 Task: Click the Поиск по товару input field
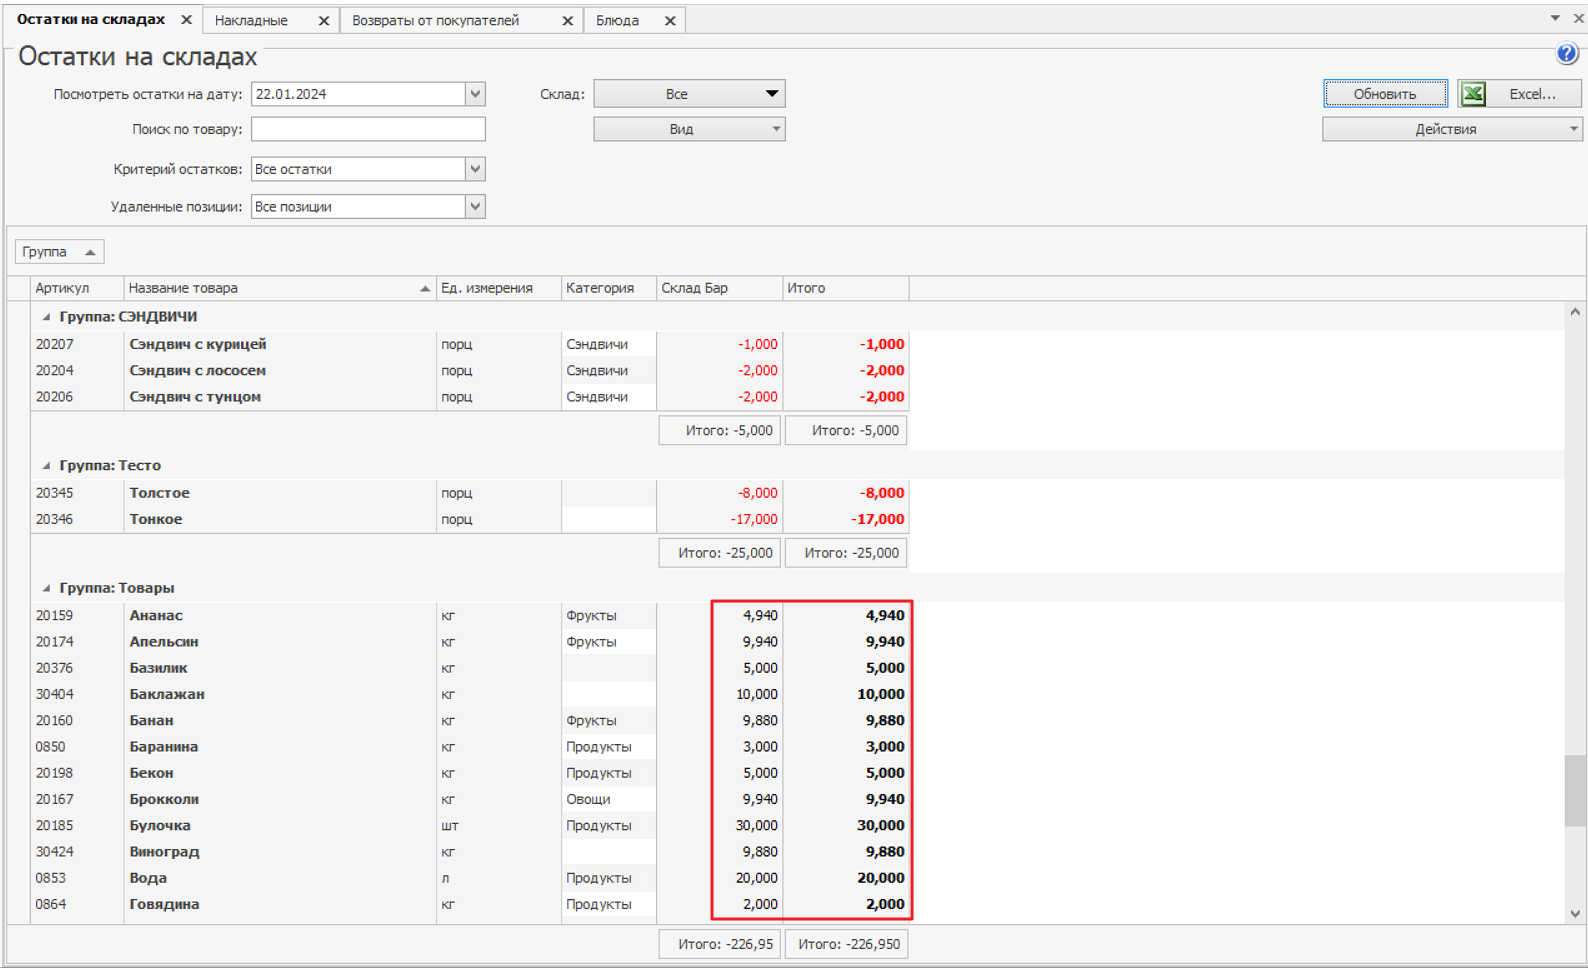368,129
